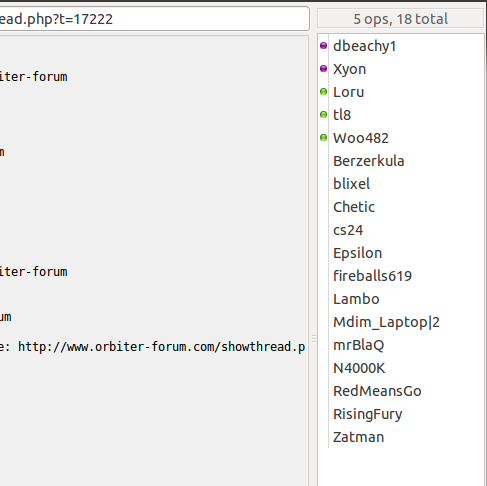
Task: Select Berzerkula in the user list
Action: [369, 161]
